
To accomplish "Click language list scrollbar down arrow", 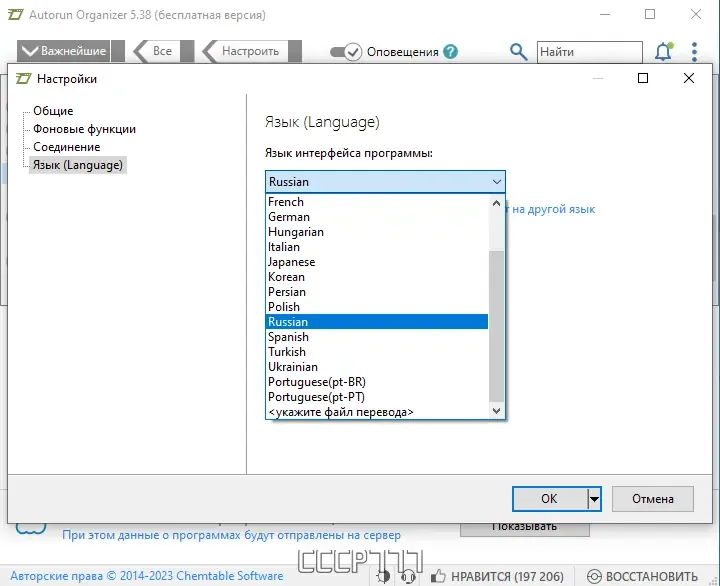I will pyautogui.click(x=496, y=411).
